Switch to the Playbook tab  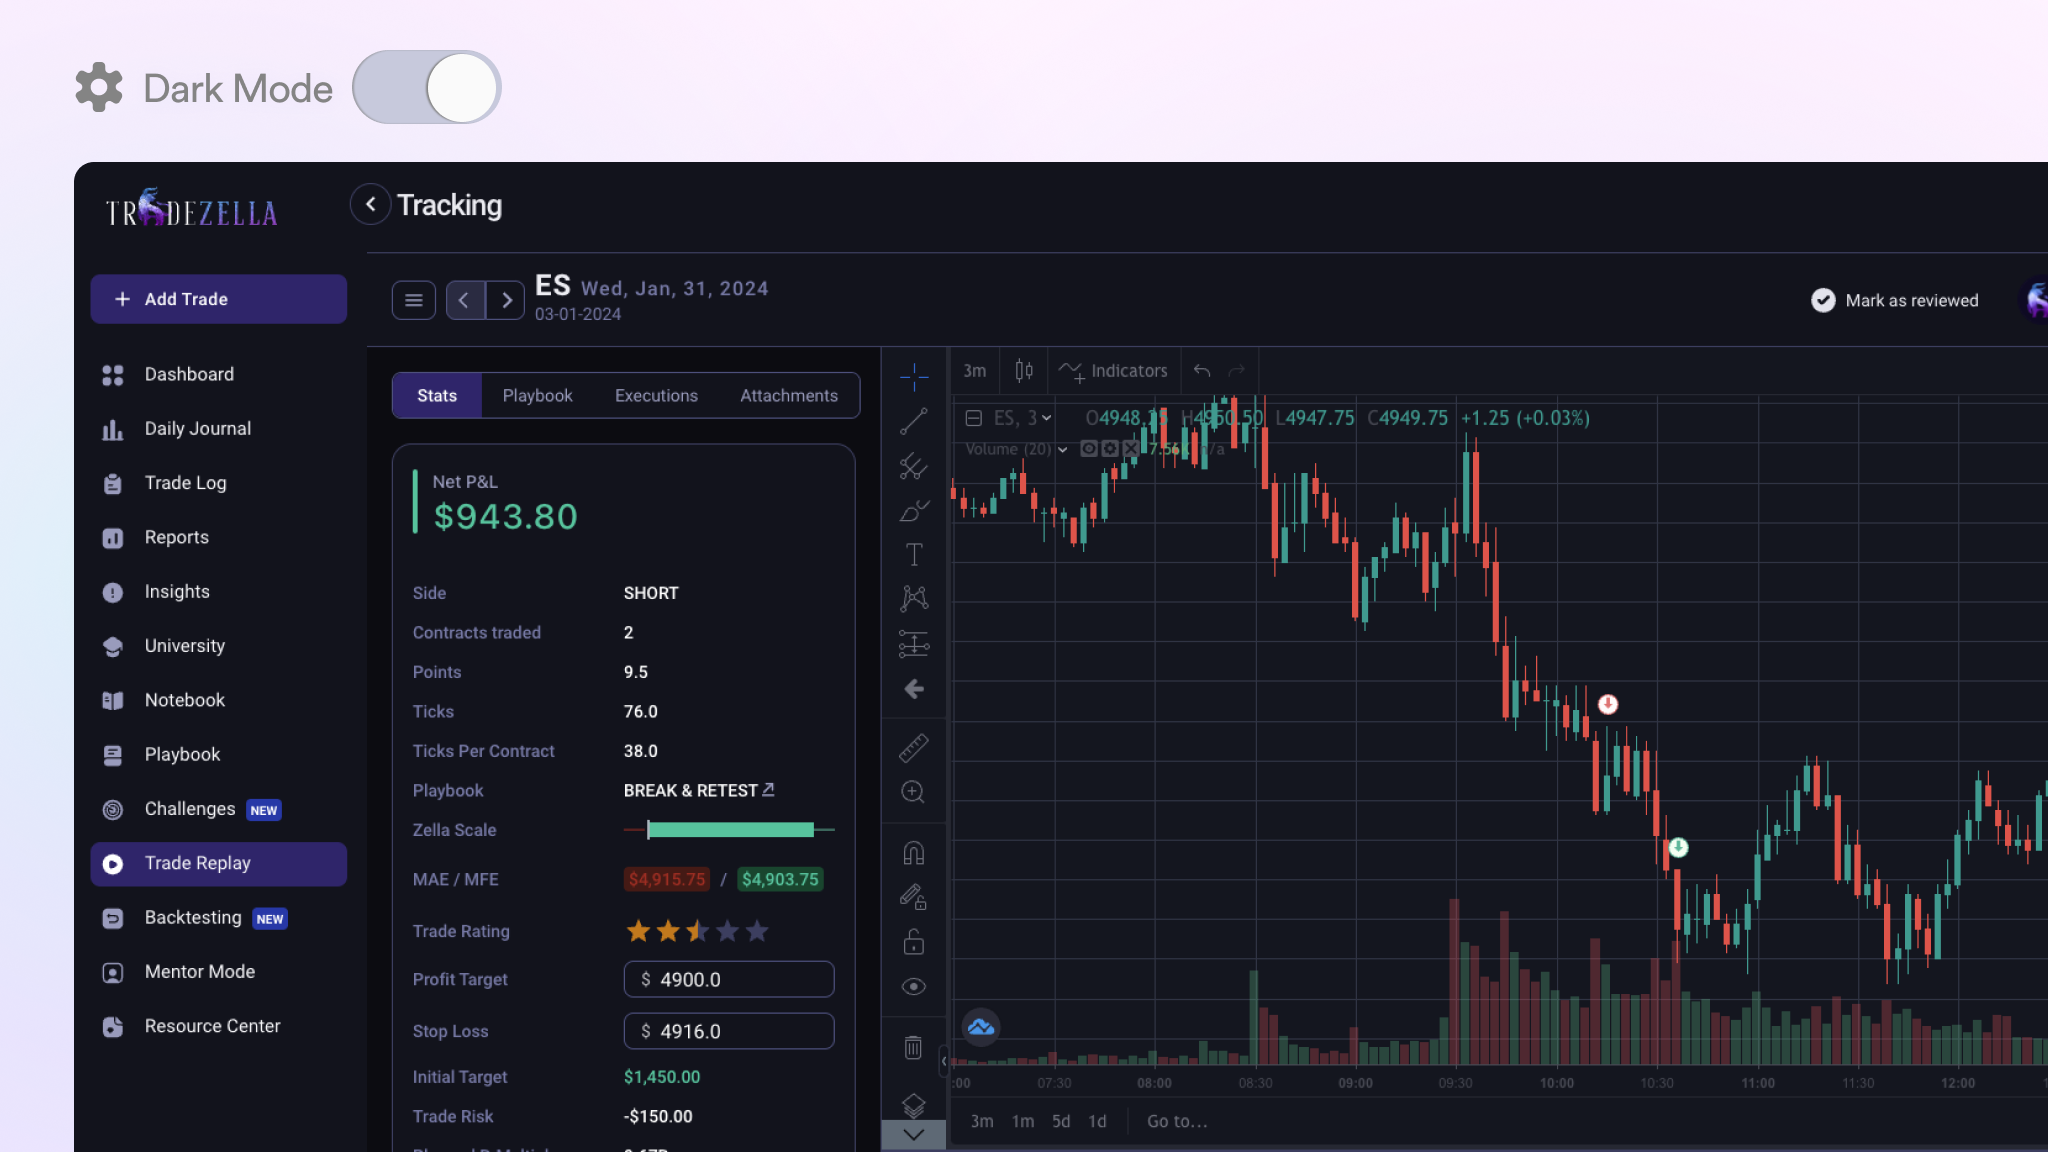(537, 396)
